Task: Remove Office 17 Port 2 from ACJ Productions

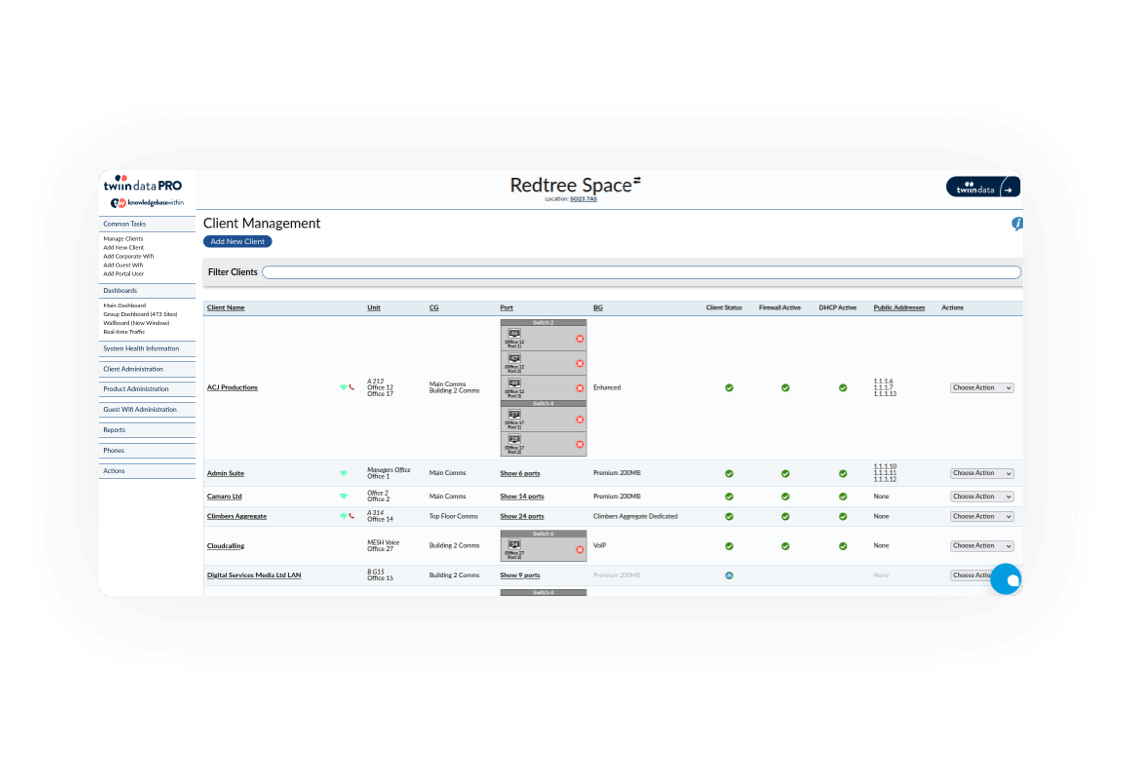Action: pyautogui.click(x=580, y=444)
